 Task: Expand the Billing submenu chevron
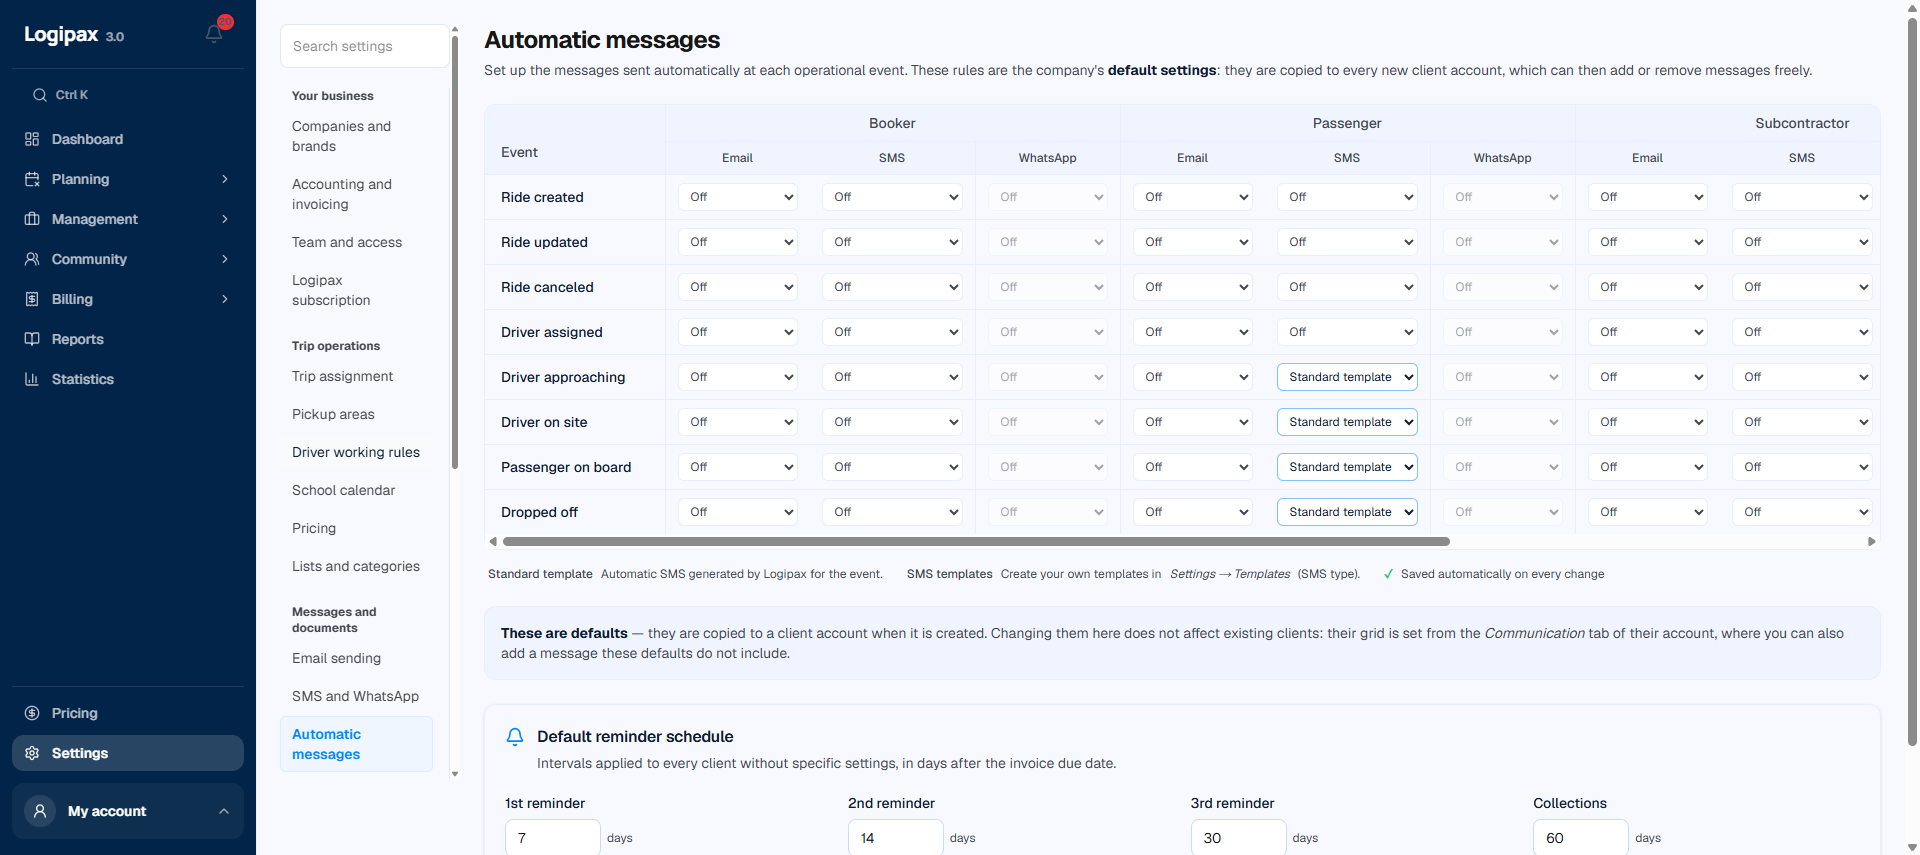click(x=225, y=299)
